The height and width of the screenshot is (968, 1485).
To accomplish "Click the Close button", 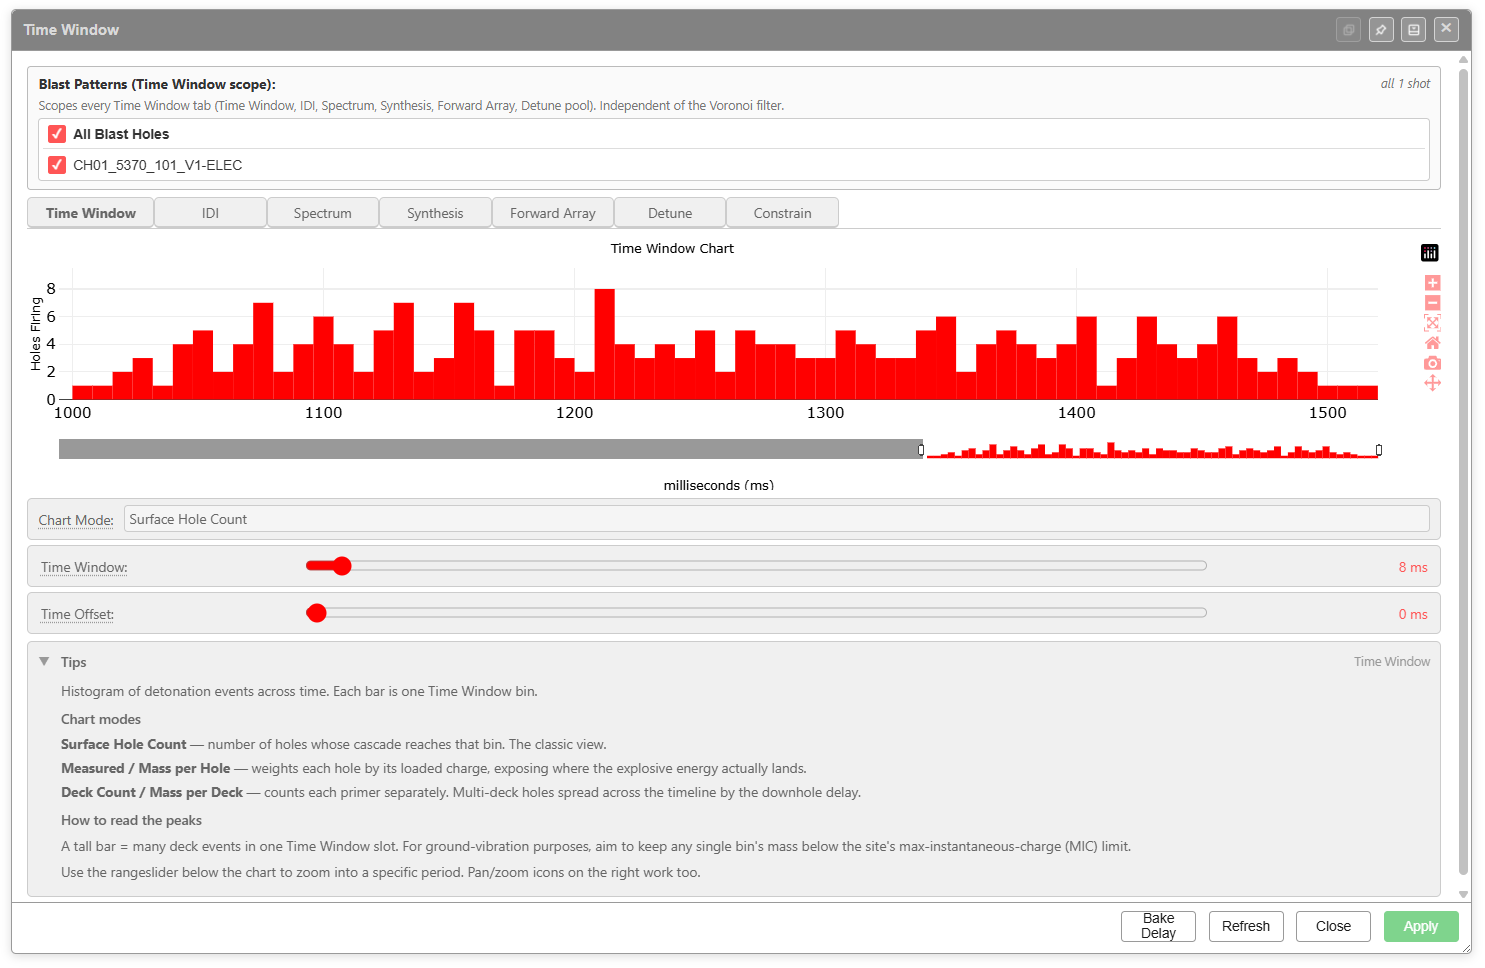I will [1333, 926].
